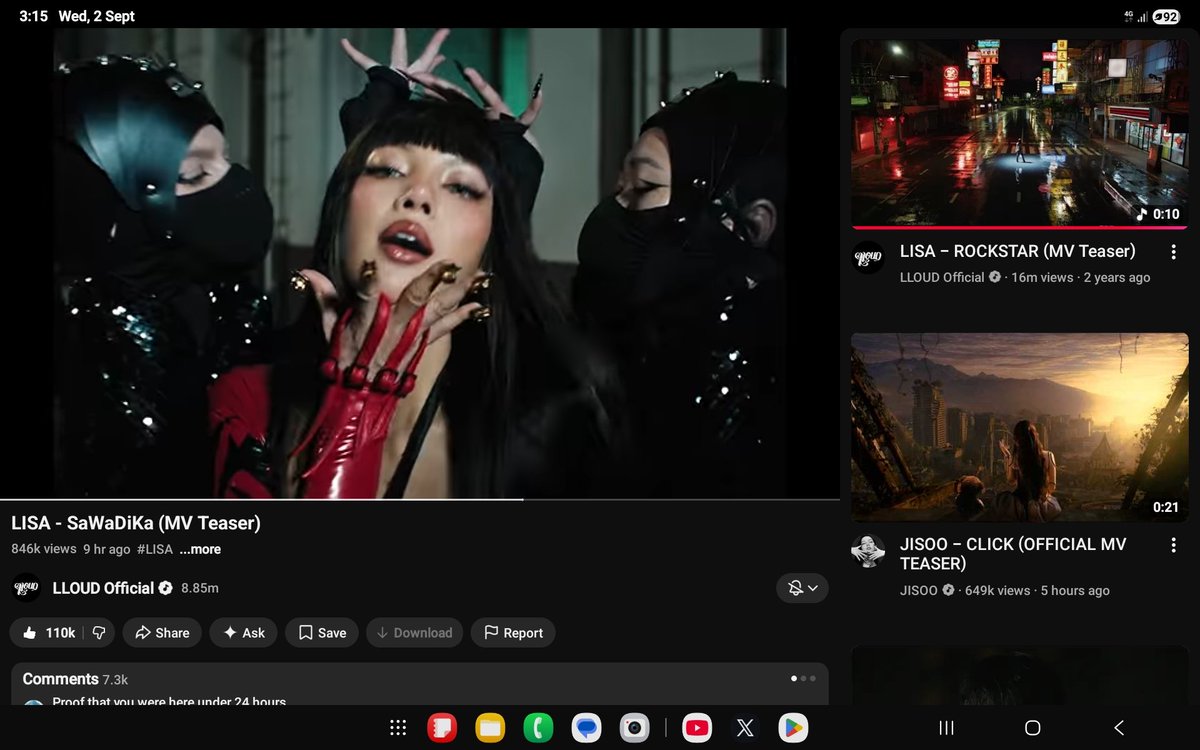Tap the 0:21 duration badge on JISOO video
Screen dimensions: 1200x750
pyautogui.click(x=1166, y=507)
